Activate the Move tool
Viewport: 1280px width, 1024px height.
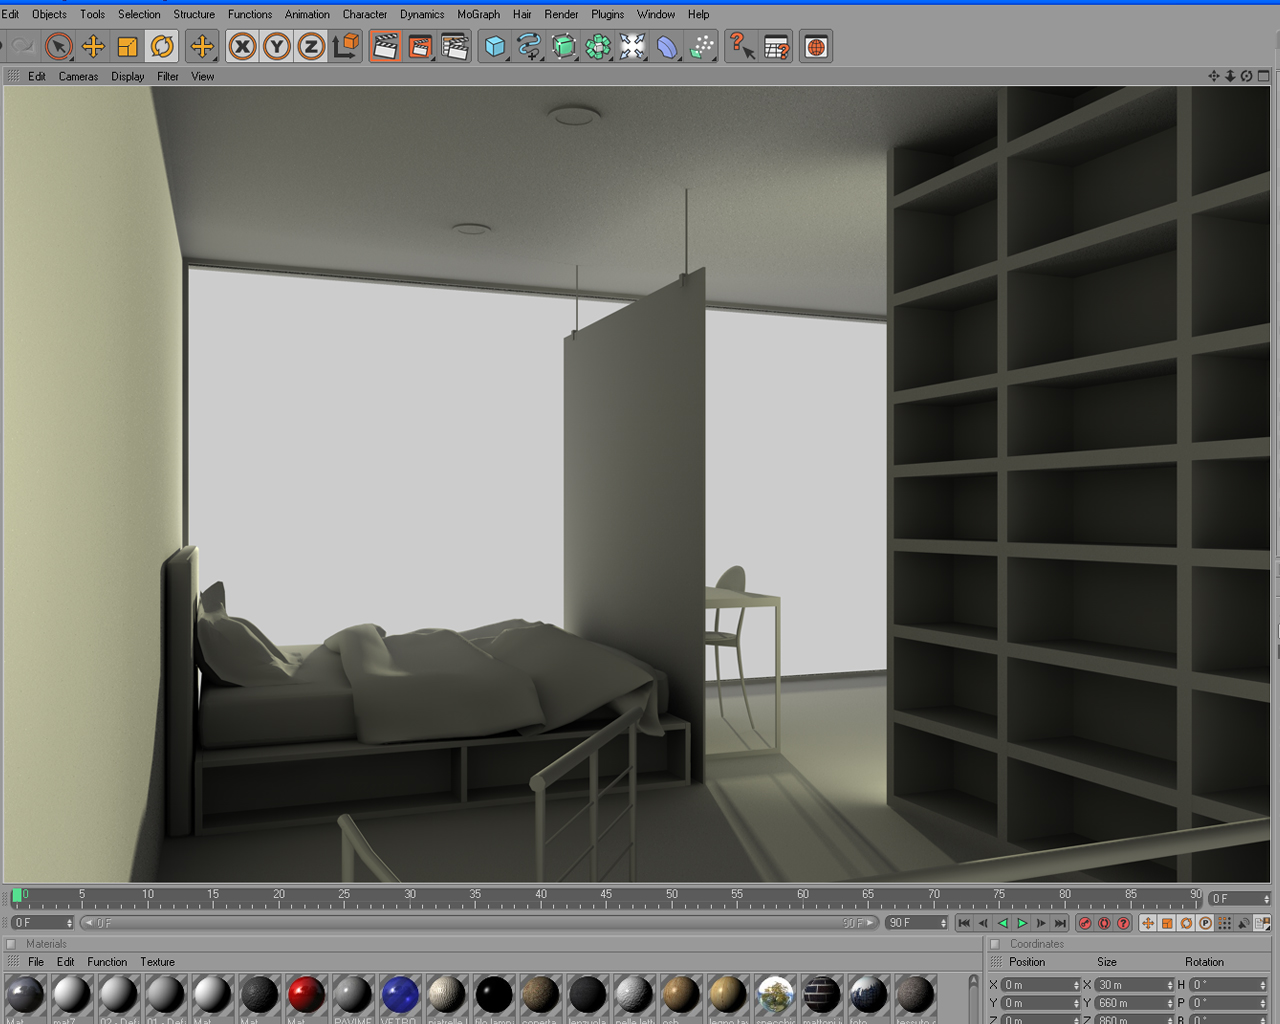coord(93,46)
